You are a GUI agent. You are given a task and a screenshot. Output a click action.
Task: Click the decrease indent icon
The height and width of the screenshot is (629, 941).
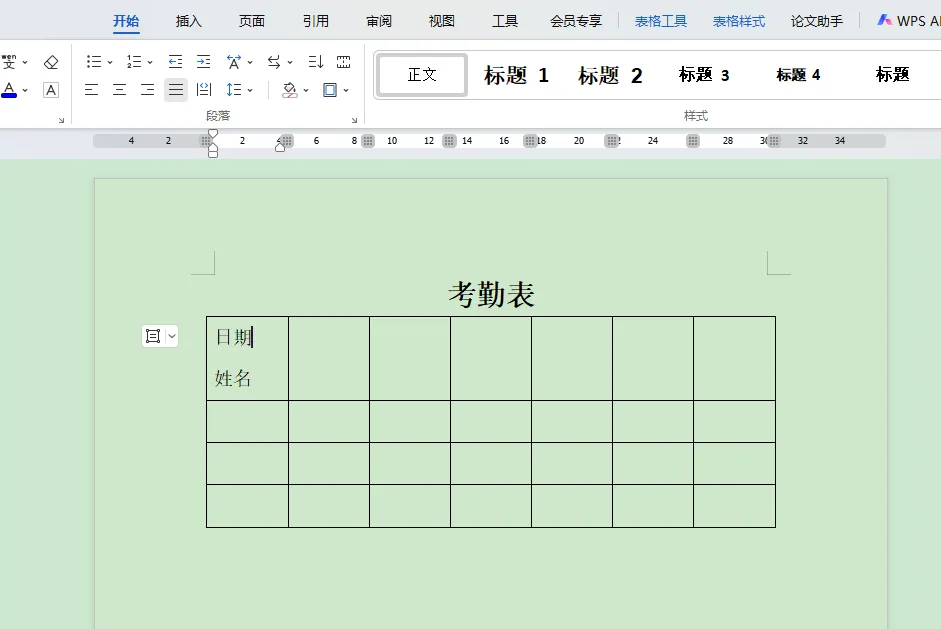(175, 62)
